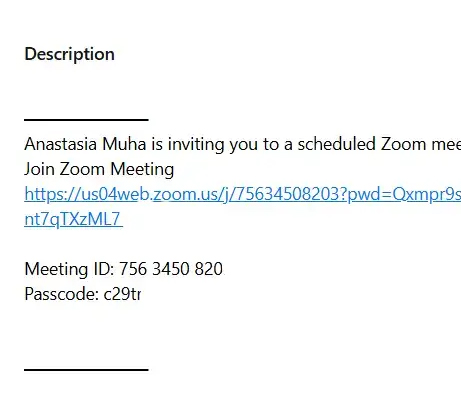The width and height of the screenshot is (461, 409).
Task: Click the word scheduled in invitation
Action: pos(336,144)
